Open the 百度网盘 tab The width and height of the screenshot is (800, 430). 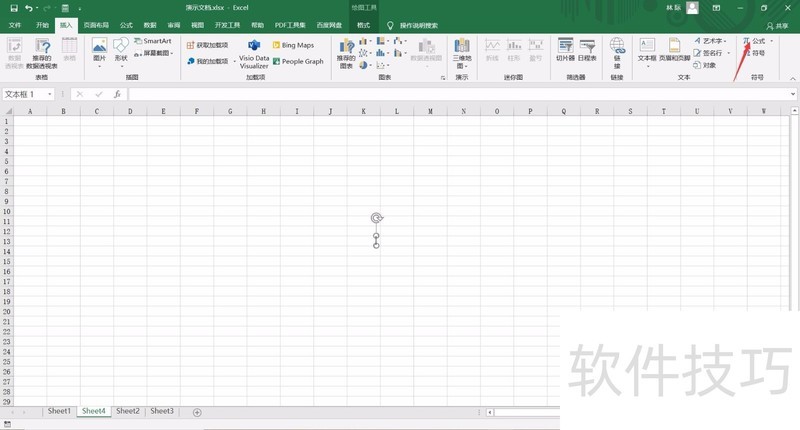pos(329,25)
